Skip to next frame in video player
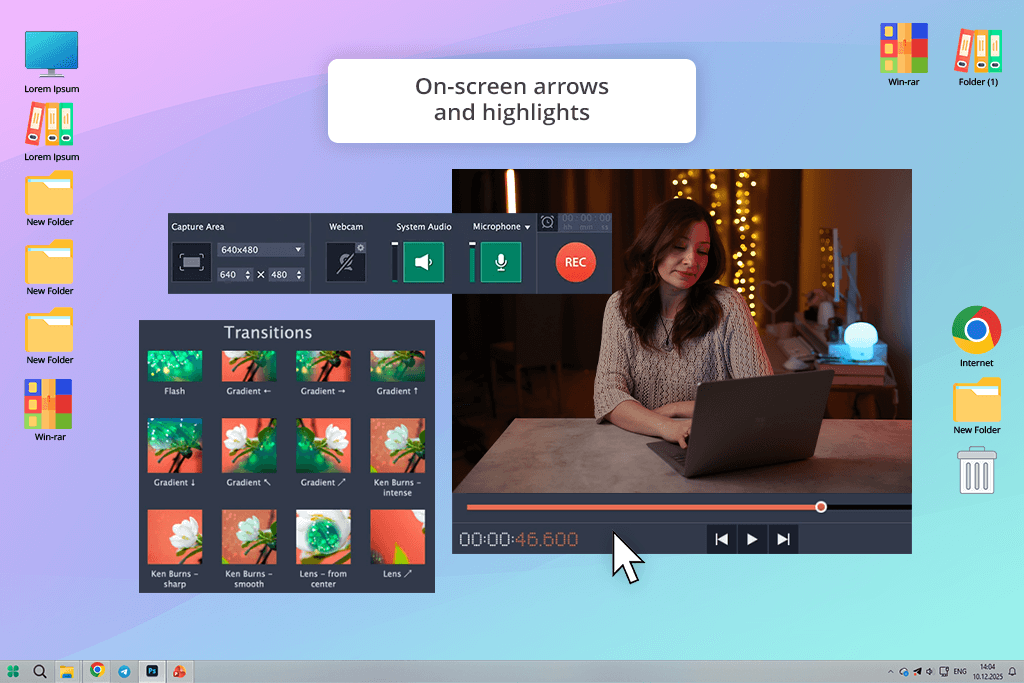The image size is (1024, 683). coord(783,539)
